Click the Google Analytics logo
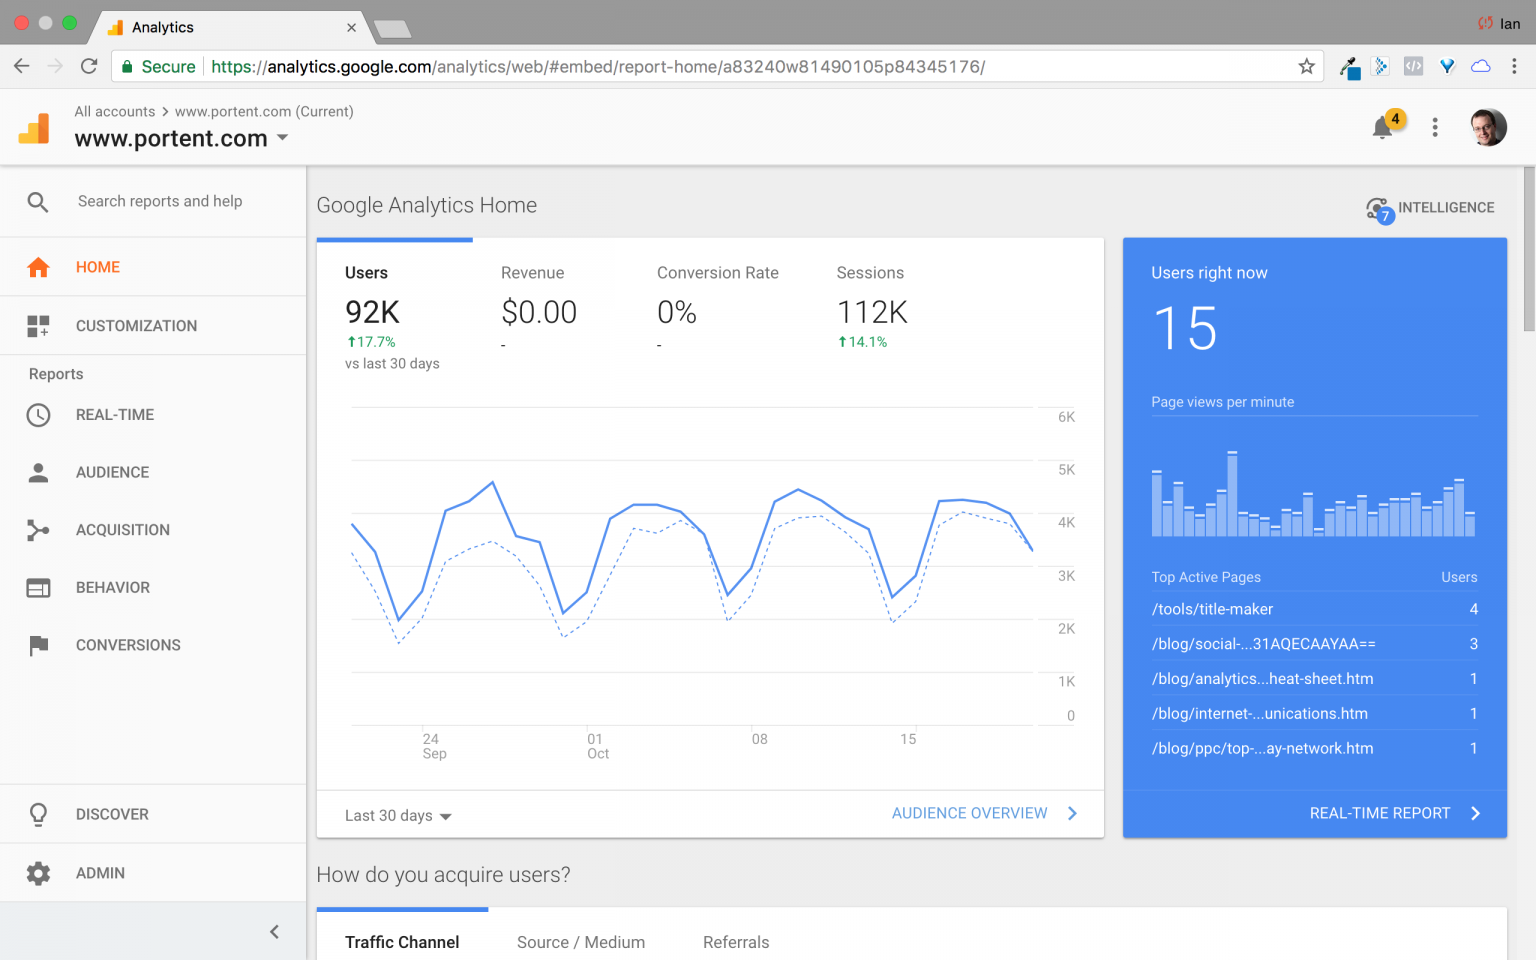Viewport: 1536px width, 960px height. pos(34,128)
